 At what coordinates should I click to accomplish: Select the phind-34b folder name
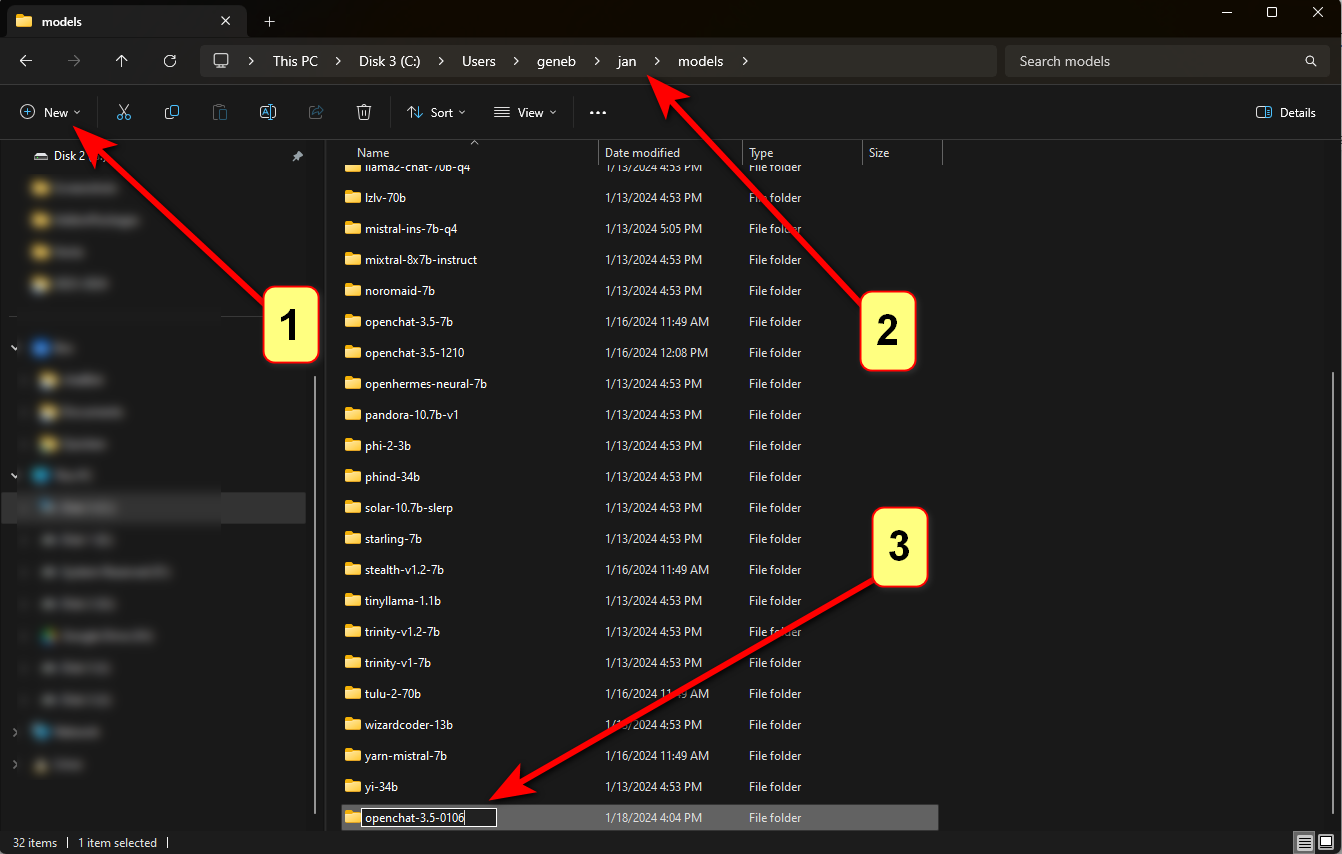click(x=392, y=477)
